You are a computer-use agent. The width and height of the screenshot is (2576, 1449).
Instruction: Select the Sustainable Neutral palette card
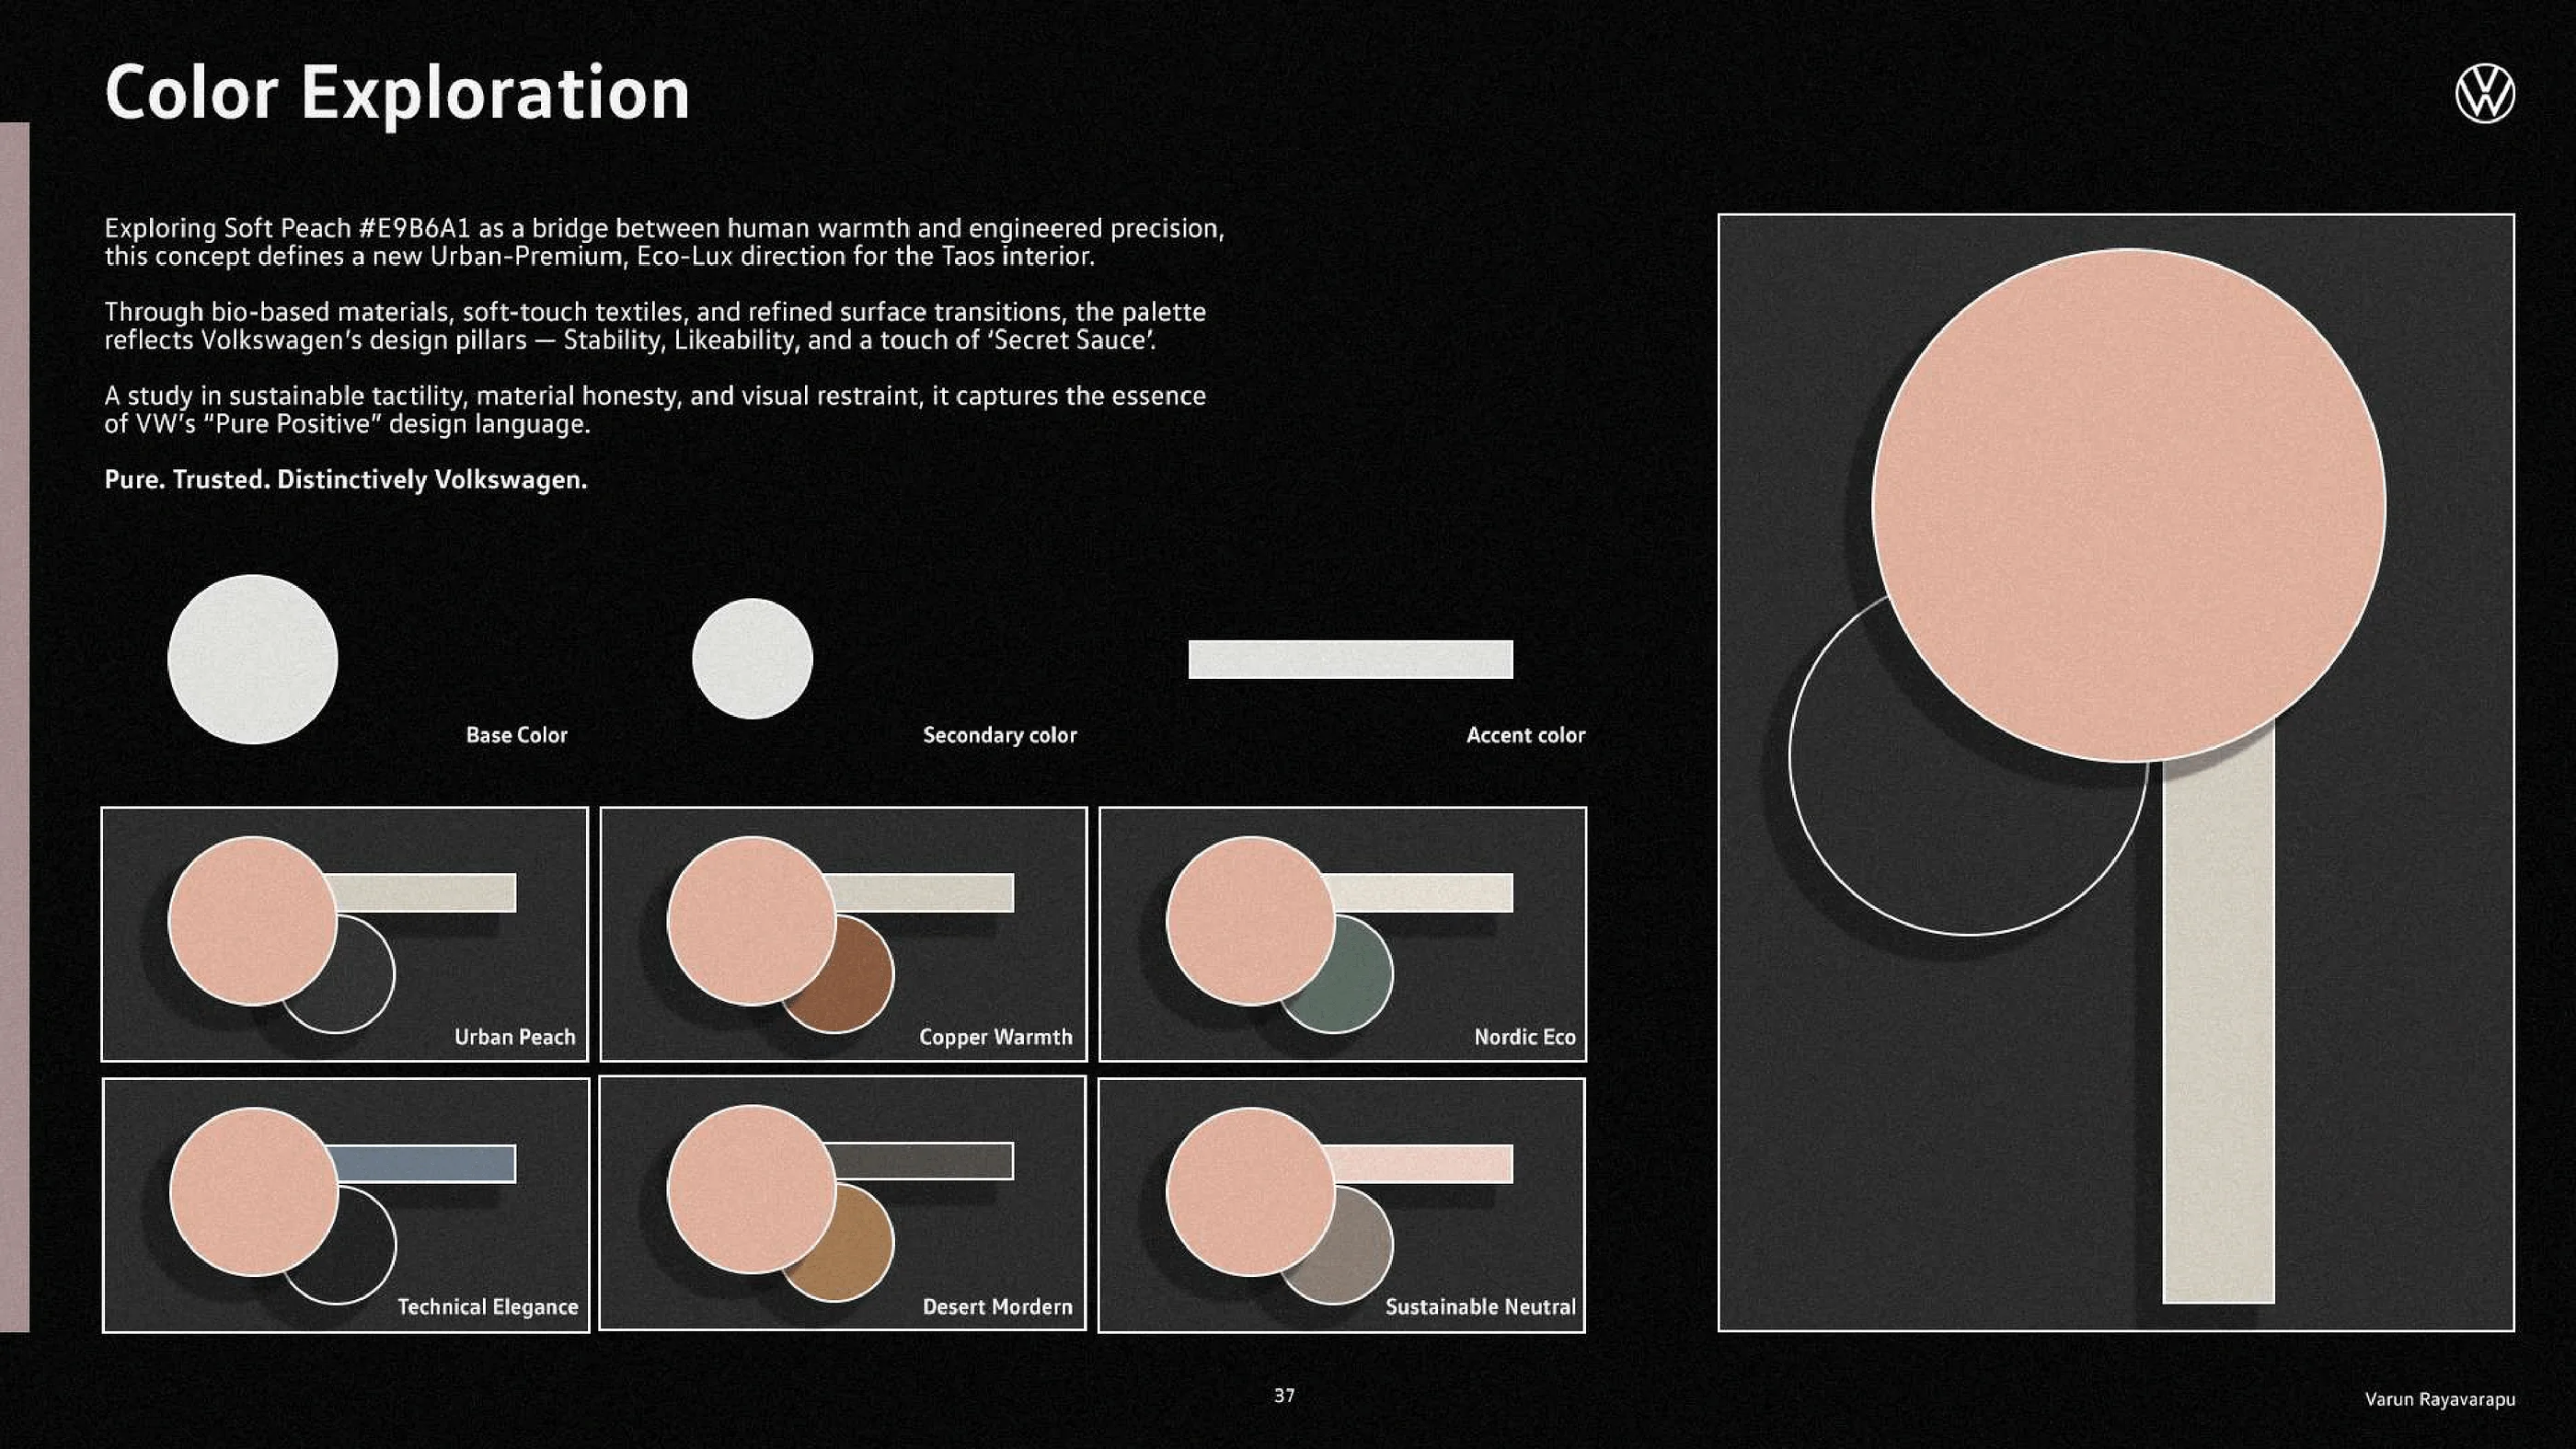pos(1341,1205)
